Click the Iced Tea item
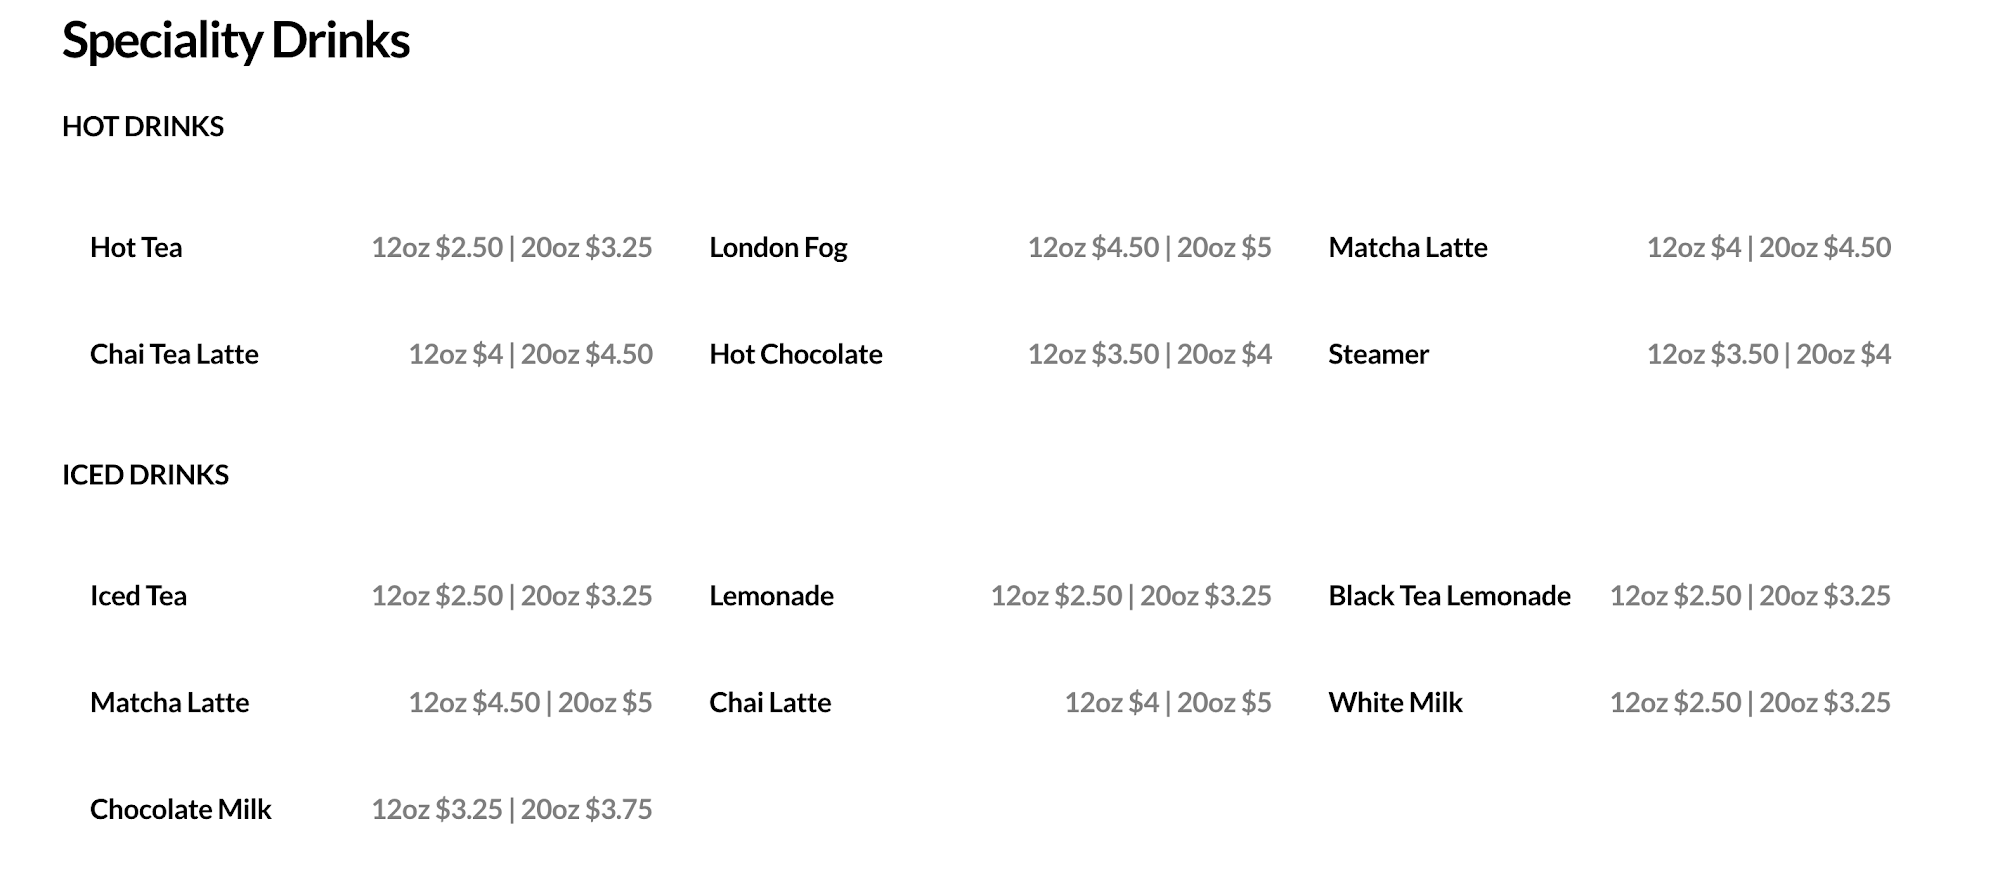The image size is (2000, 878). tap(138, 596)
